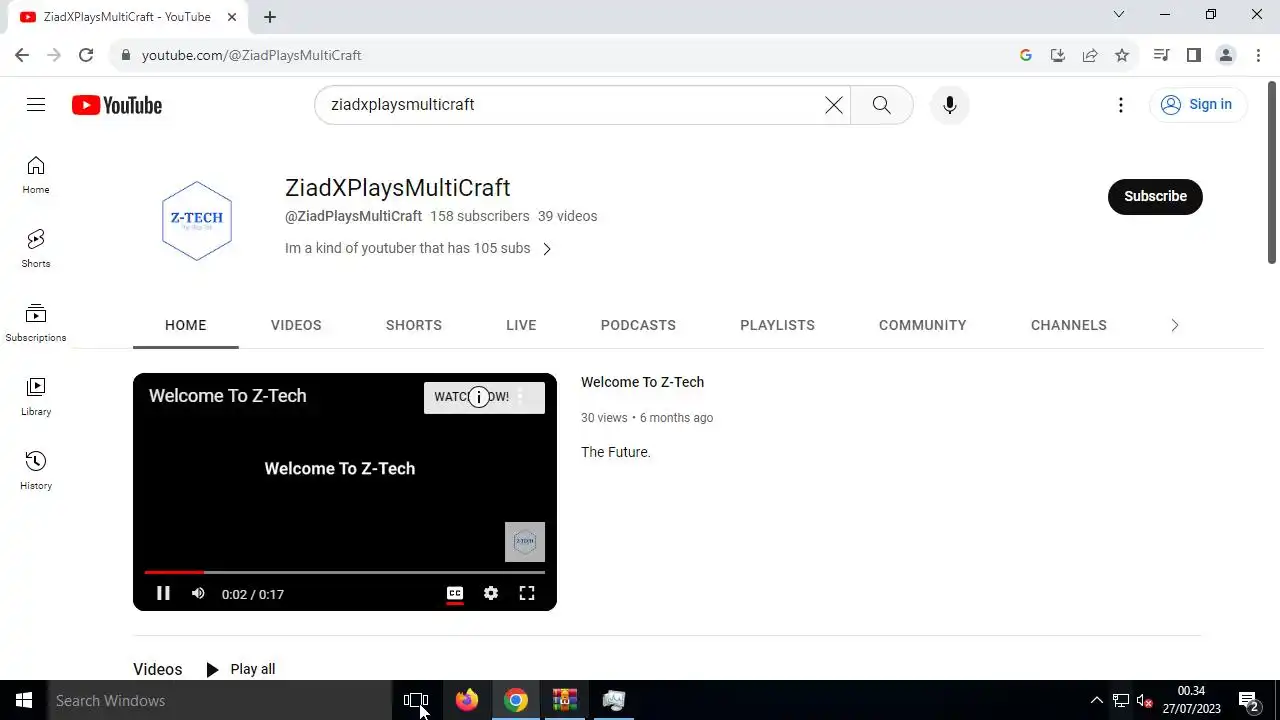Click the Z-Tech channel avatar
This screenshot has height=720, width=1280.
(197, 221)
